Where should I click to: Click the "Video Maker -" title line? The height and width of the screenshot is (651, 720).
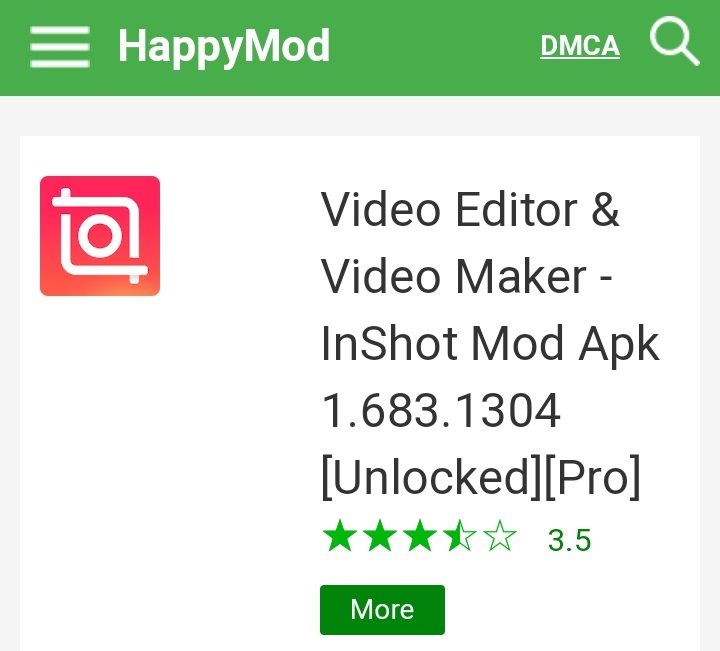467,276
